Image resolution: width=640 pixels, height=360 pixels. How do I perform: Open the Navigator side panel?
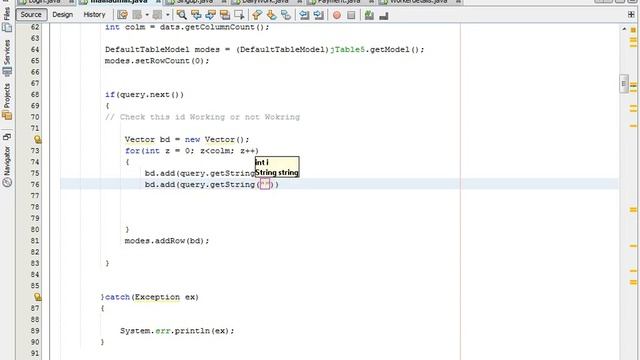pyautogui.click(x=7, y=167)
